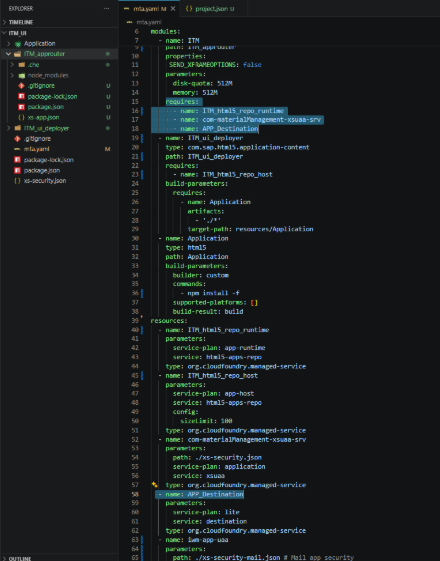Switch to the mta.yaml tab
Image resolution: width=440 pixels, height=561 pixels.
pos(146,9)
